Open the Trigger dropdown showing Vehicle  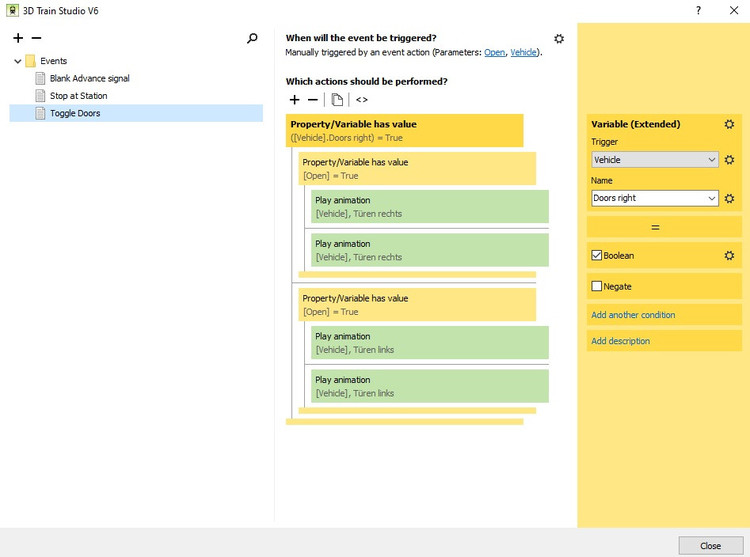pos(654,160)
